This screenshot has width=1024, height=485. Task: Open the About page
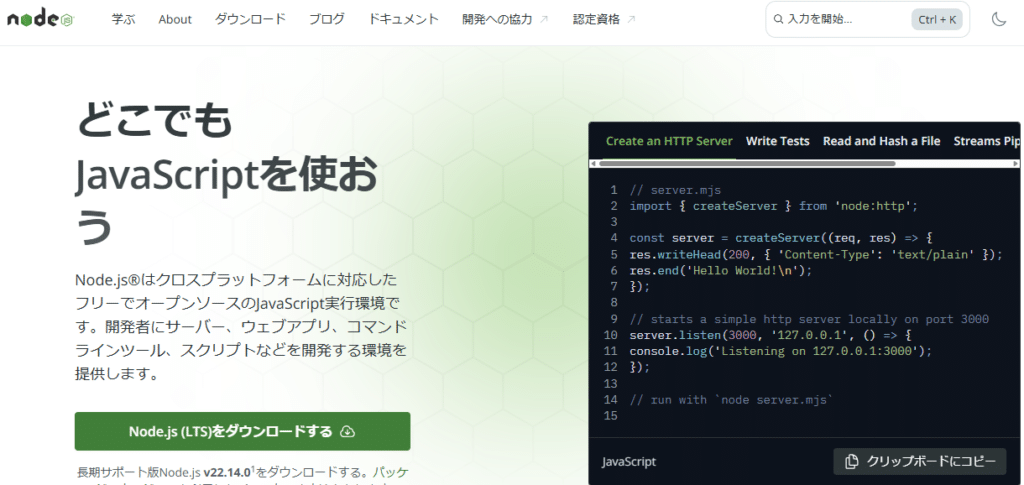point(175,20)
